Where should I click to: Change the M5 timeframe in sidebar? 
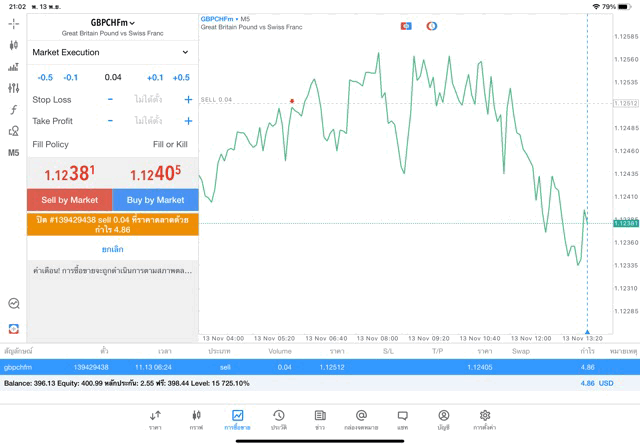tap(13, 153)
